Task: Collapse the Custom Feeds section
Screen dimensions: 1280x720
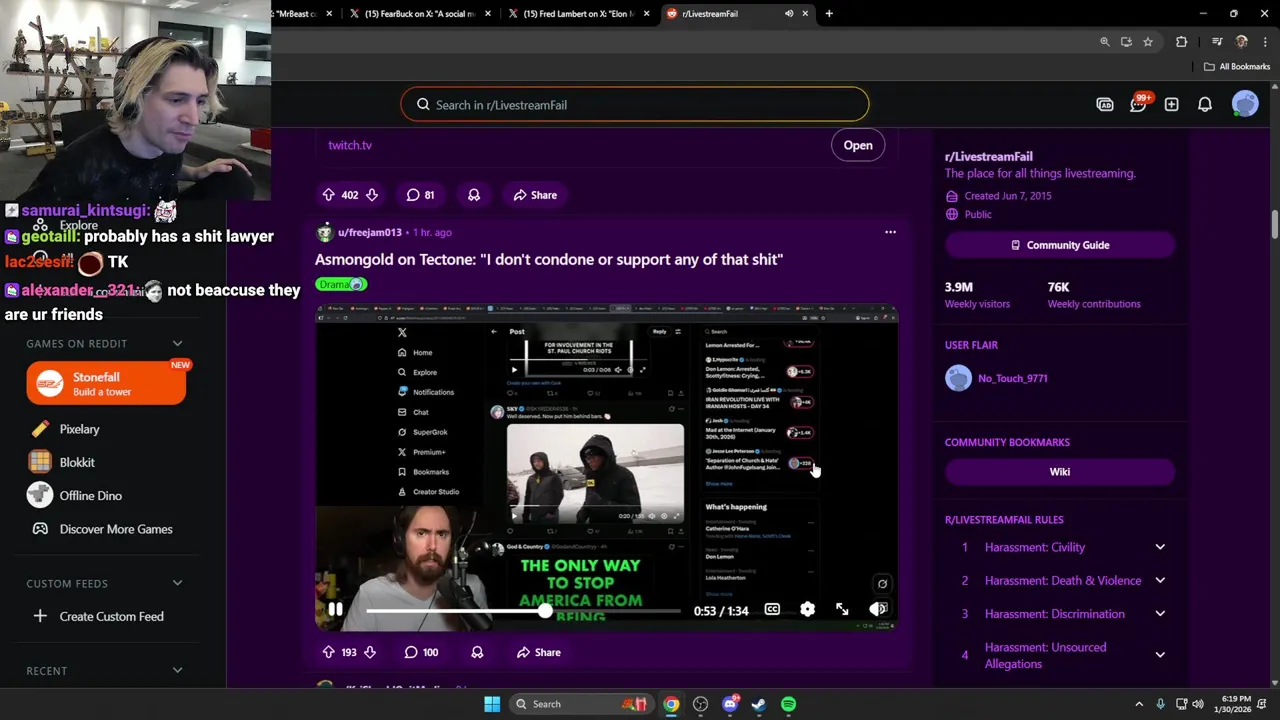Action: [x=177, y=583]
